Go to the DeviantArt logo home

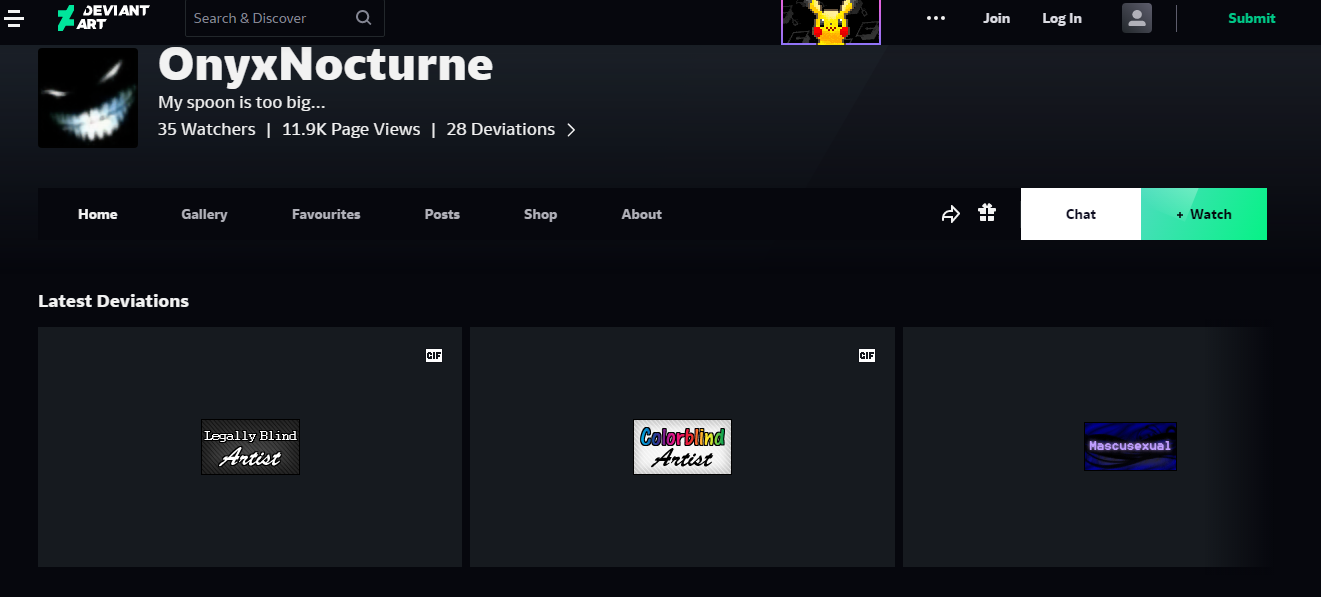tap(102, 17)
